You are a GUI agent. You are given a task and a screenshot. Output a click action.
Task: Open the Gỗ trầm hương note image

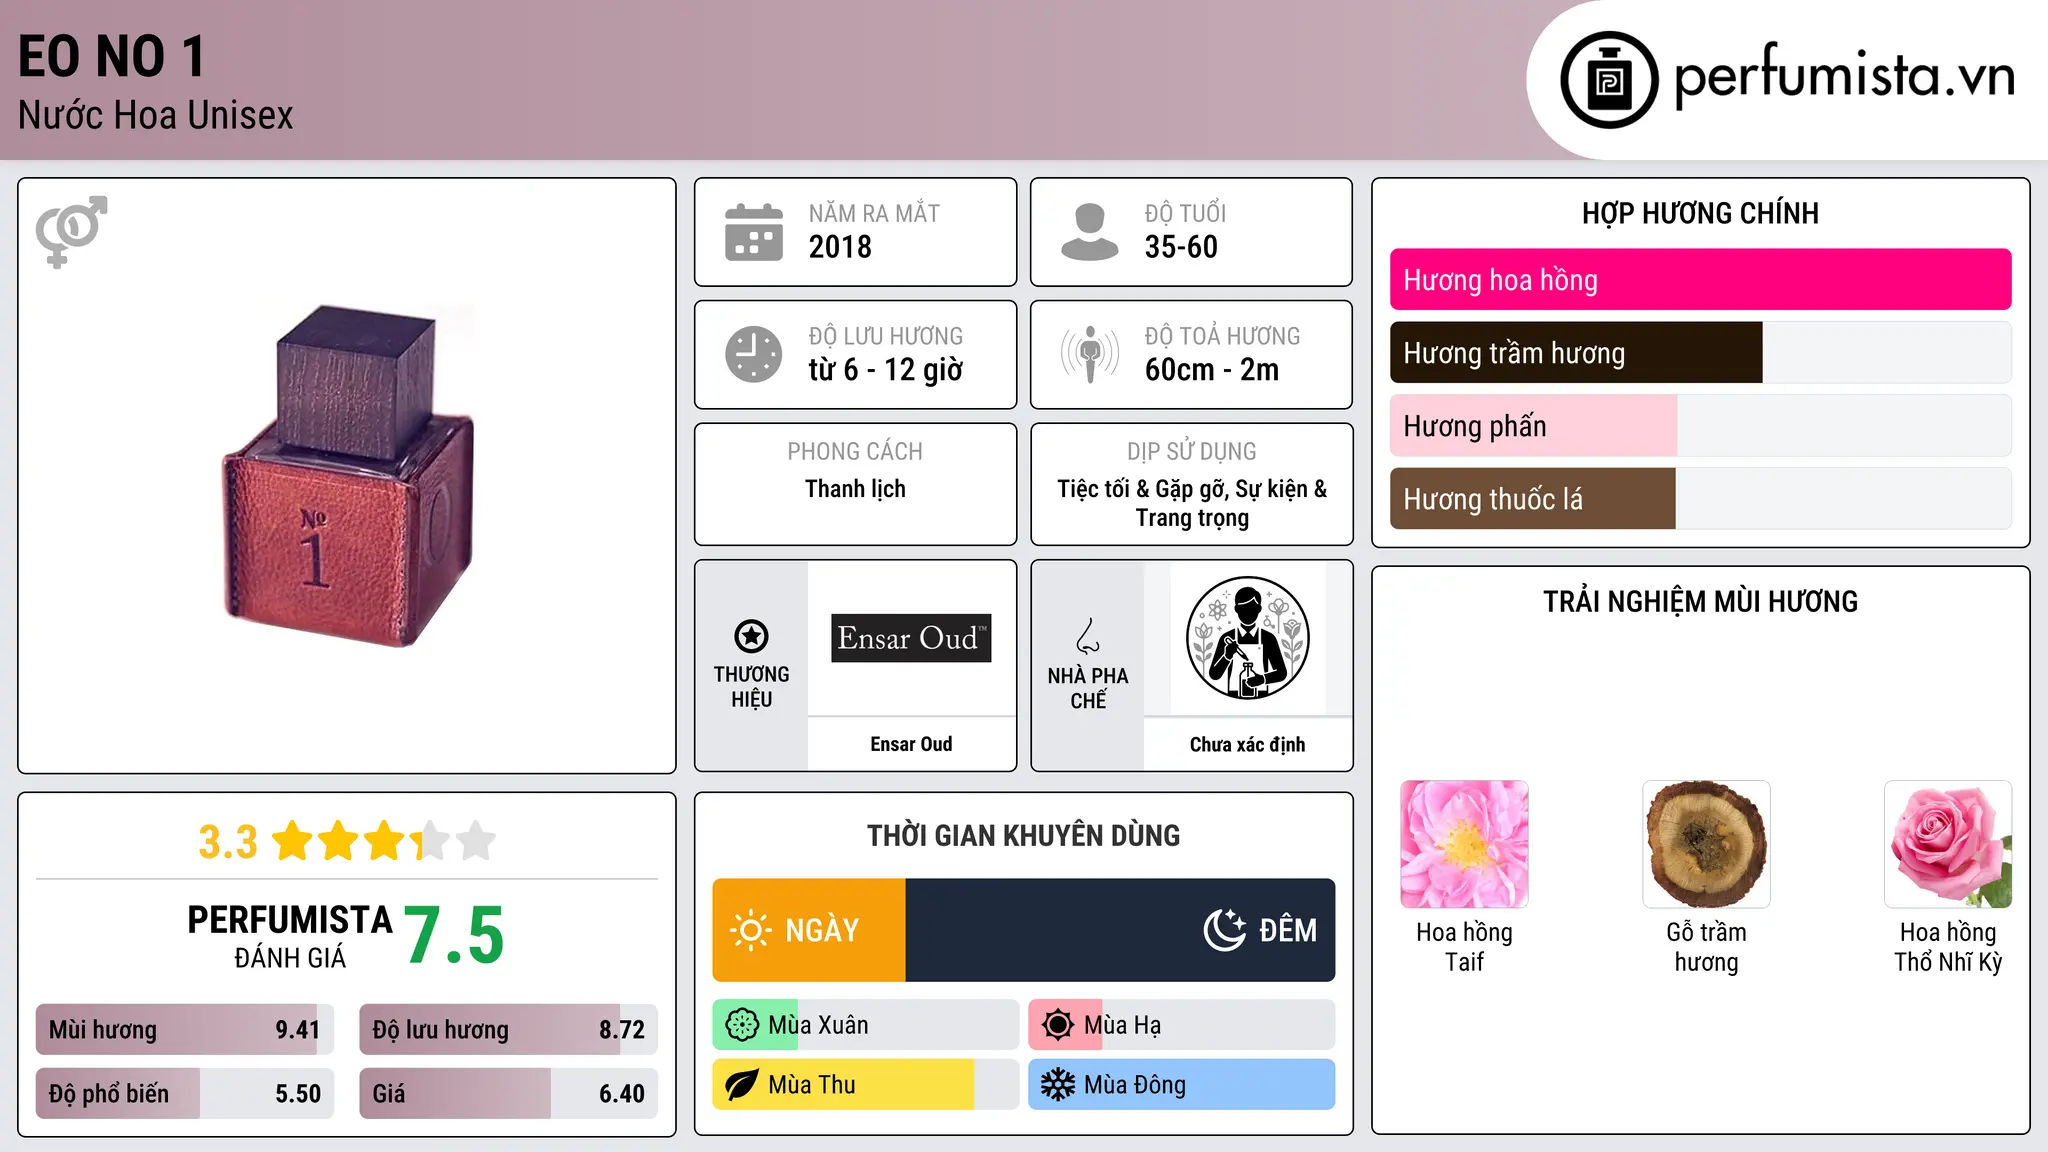1706,844
